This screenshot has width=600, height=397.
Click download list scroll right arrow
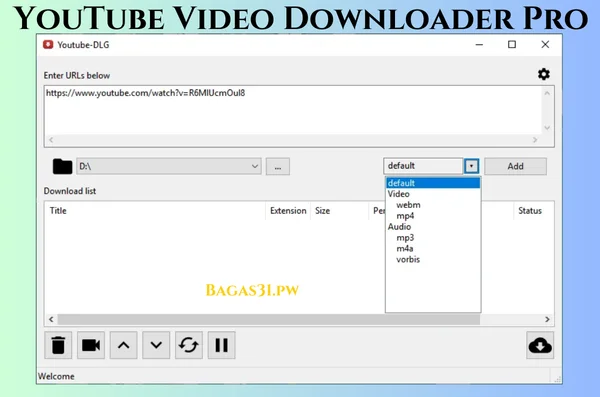[547, 319]
